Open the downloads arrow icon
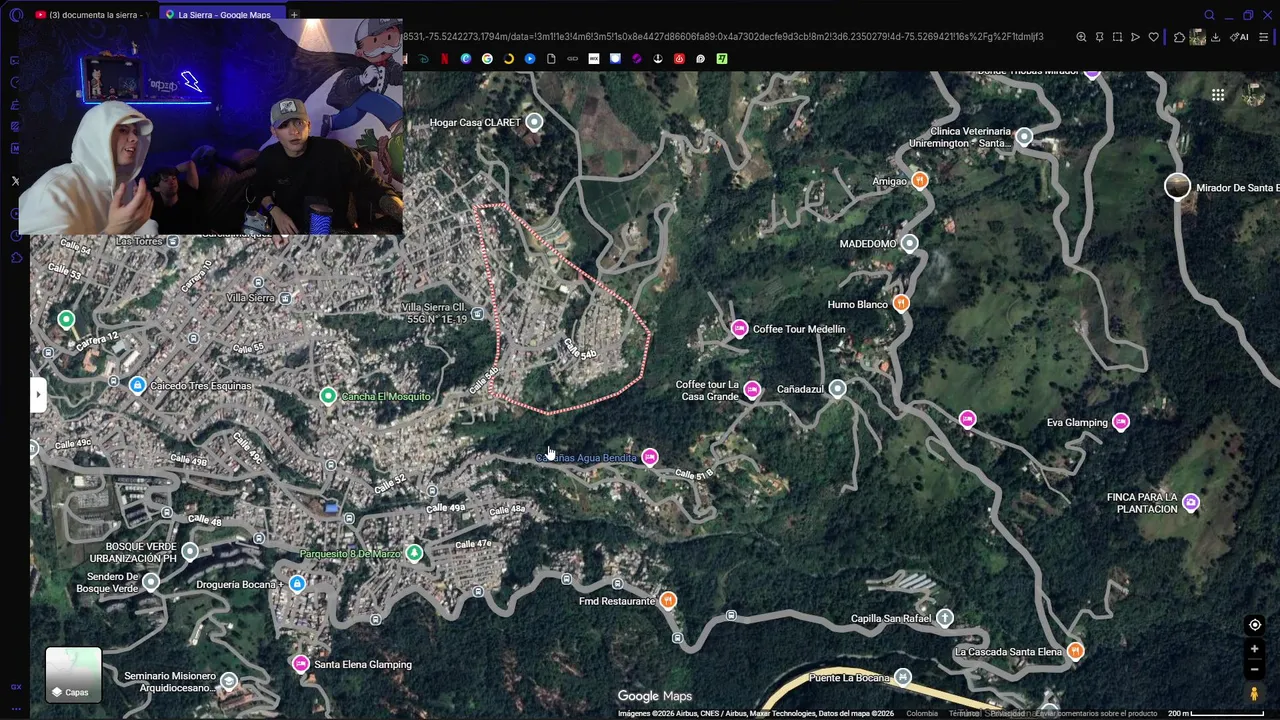The width and height of the screenshot is (1280, 720). [x=1215, y=37]
